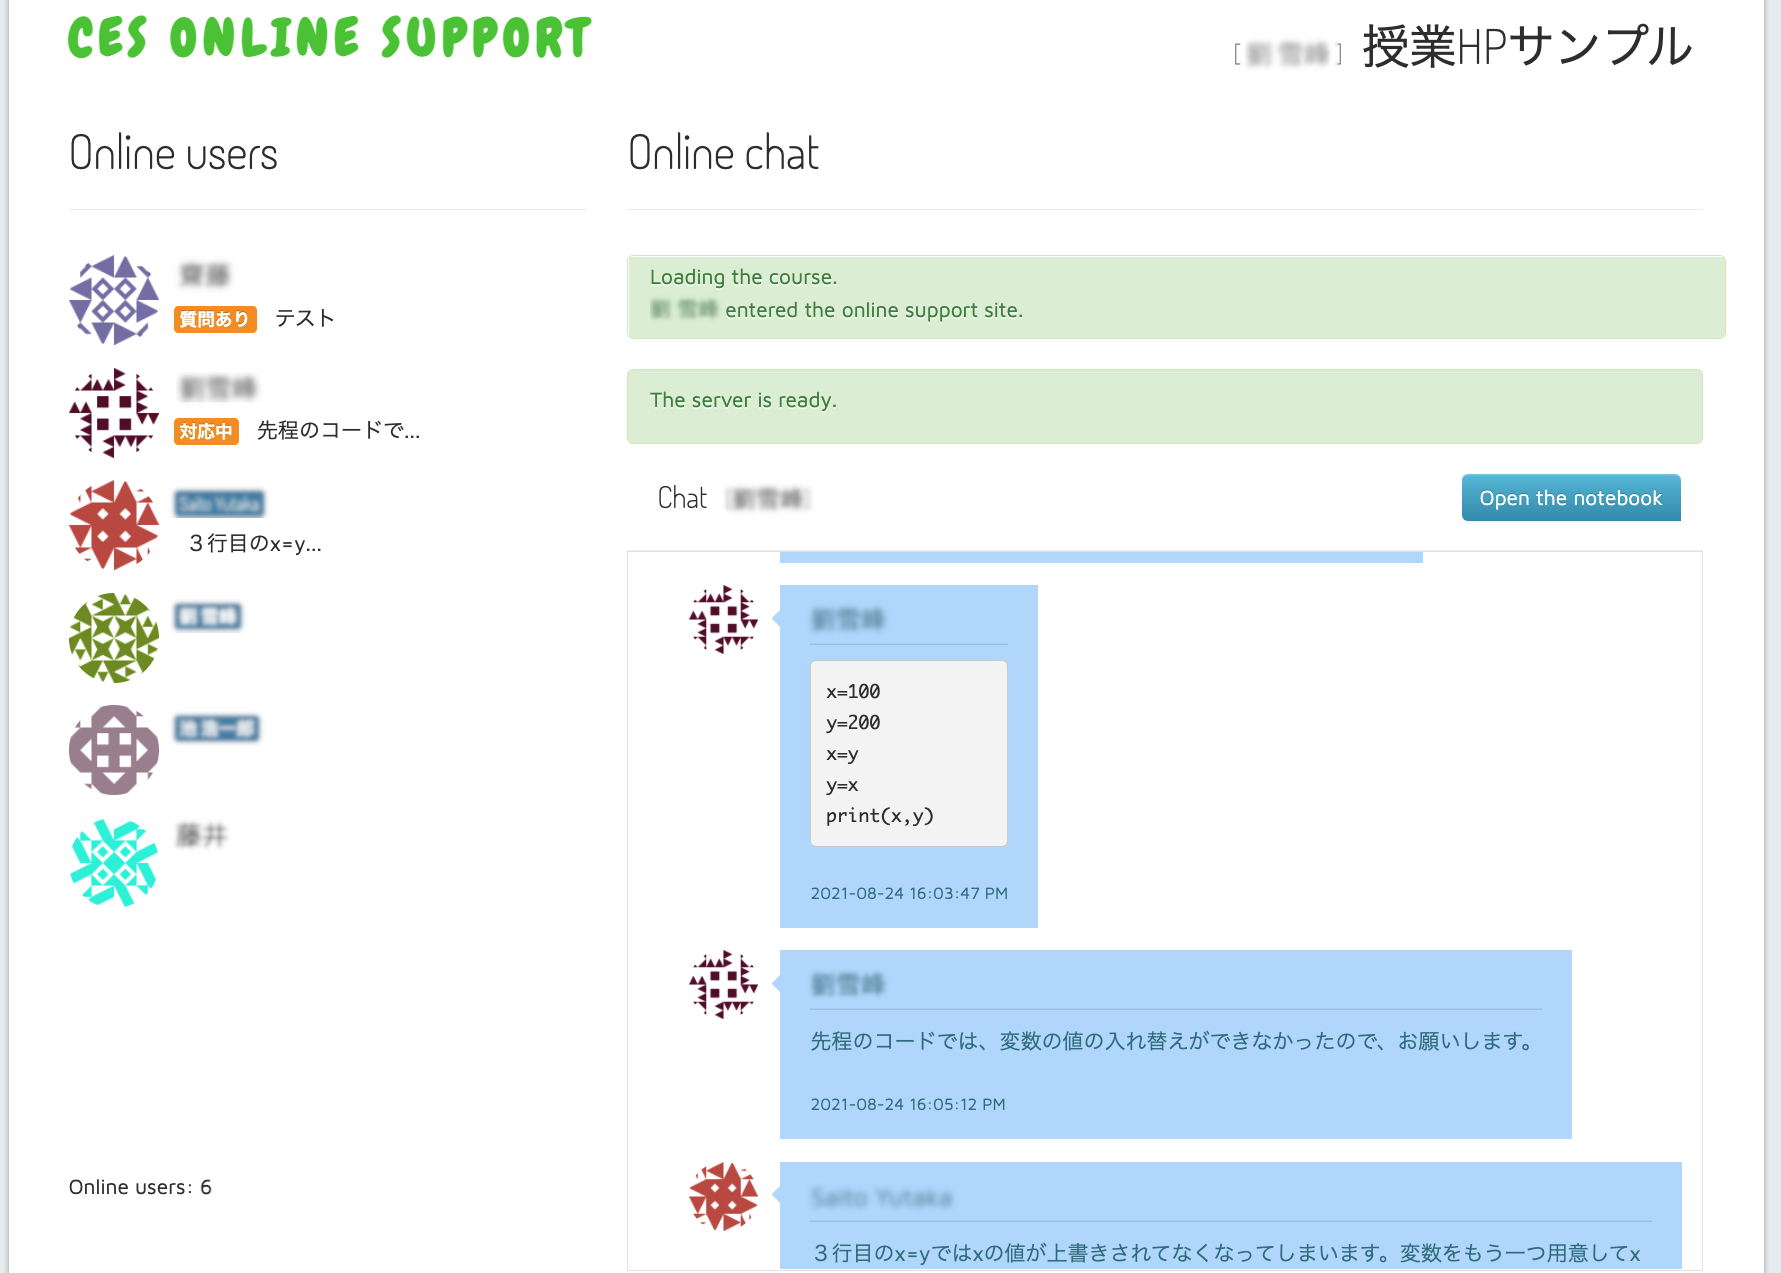
Task: Select the red pinwheel avatar in users list
Action: (x=114, y=525)
